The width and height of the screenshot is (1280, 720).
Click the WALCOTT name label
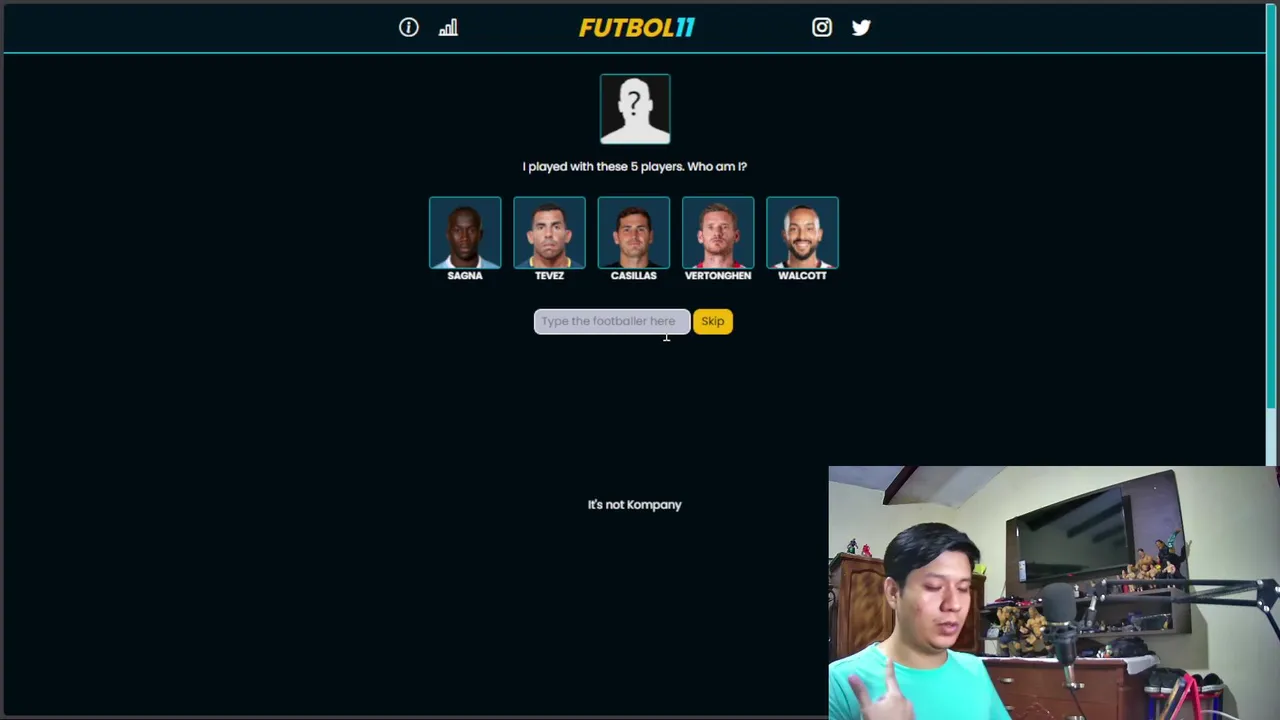pyautogui.click(x=802, y=276)
